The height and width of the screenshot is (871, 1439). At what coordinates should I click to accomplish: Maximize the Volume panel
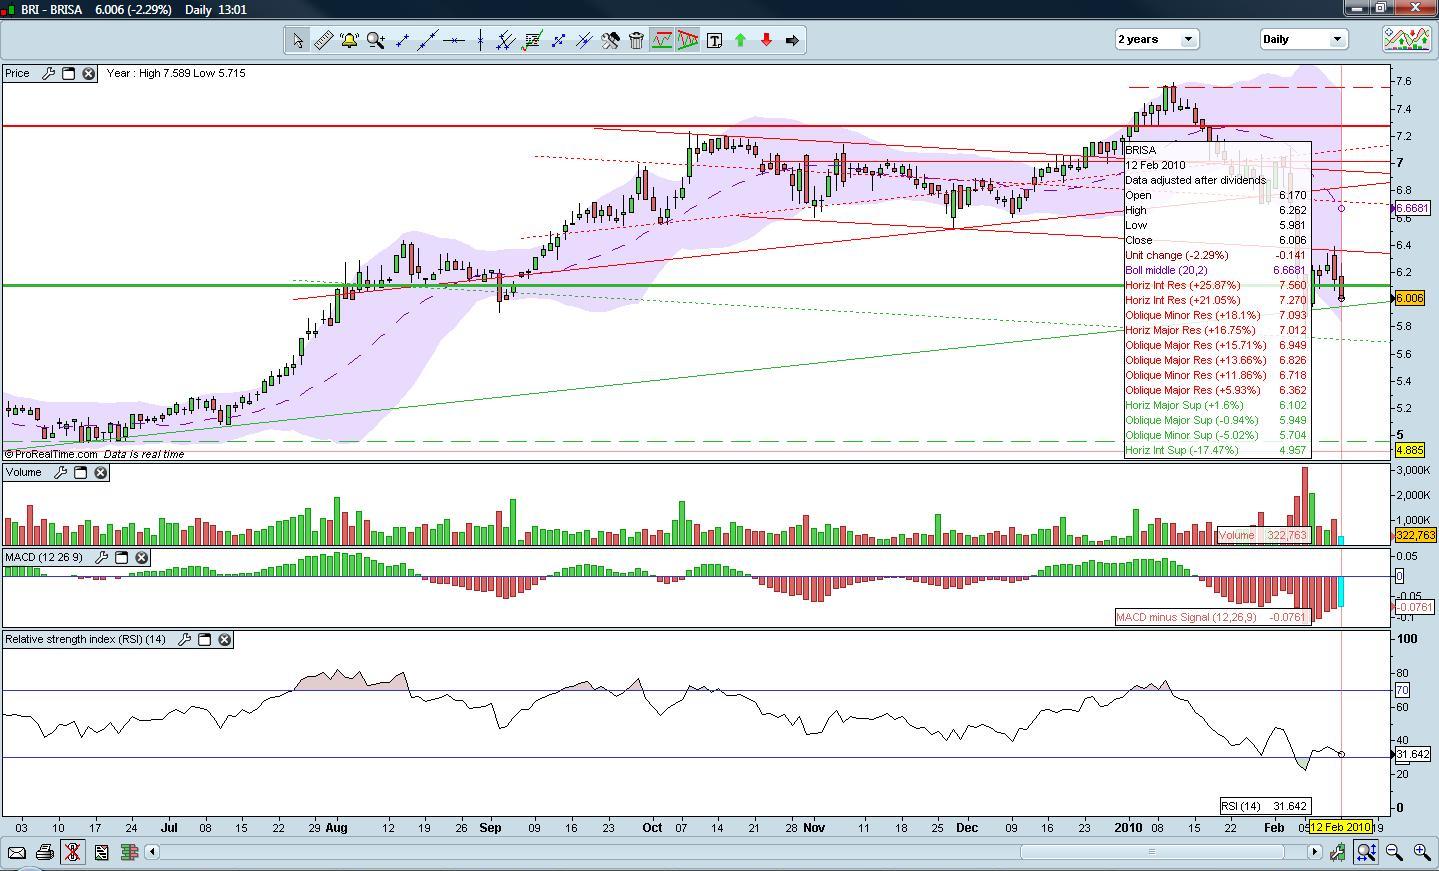click(81, 472)
